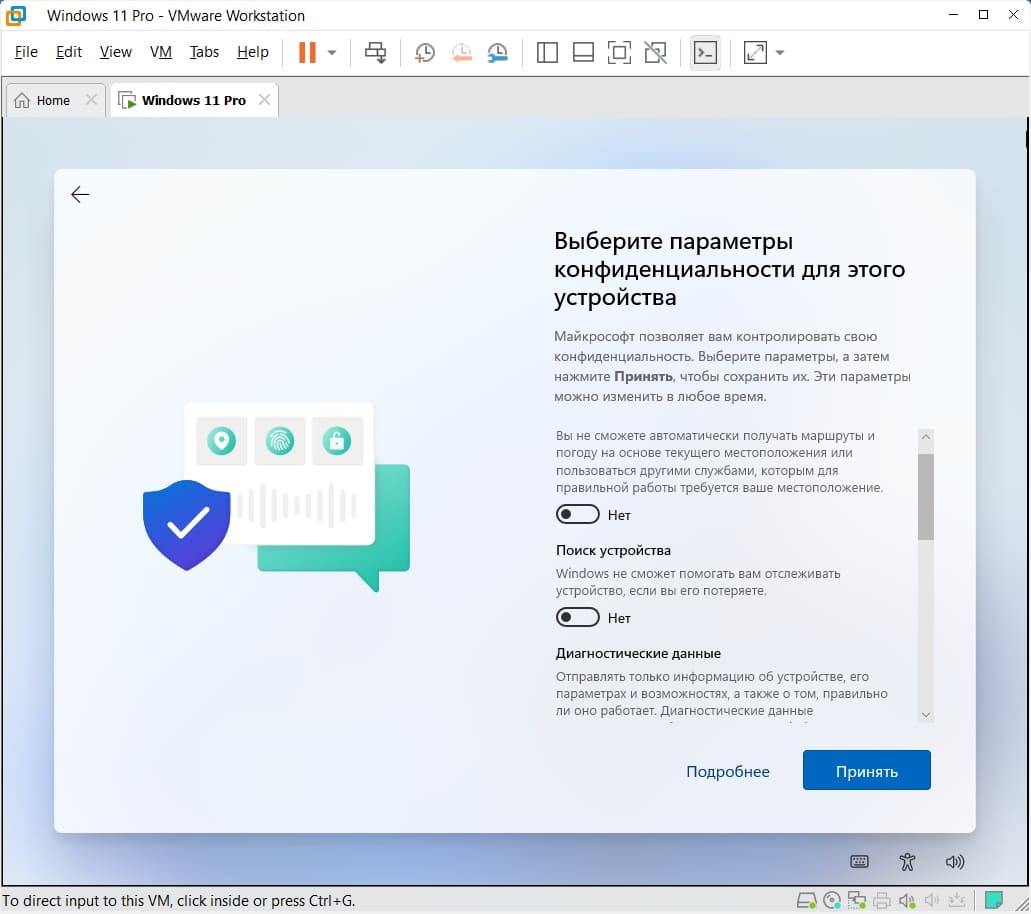Viewport: 1031px width, 914px height.
Task: Click the stretch guest display icon
Action: [x=755, y=53]
